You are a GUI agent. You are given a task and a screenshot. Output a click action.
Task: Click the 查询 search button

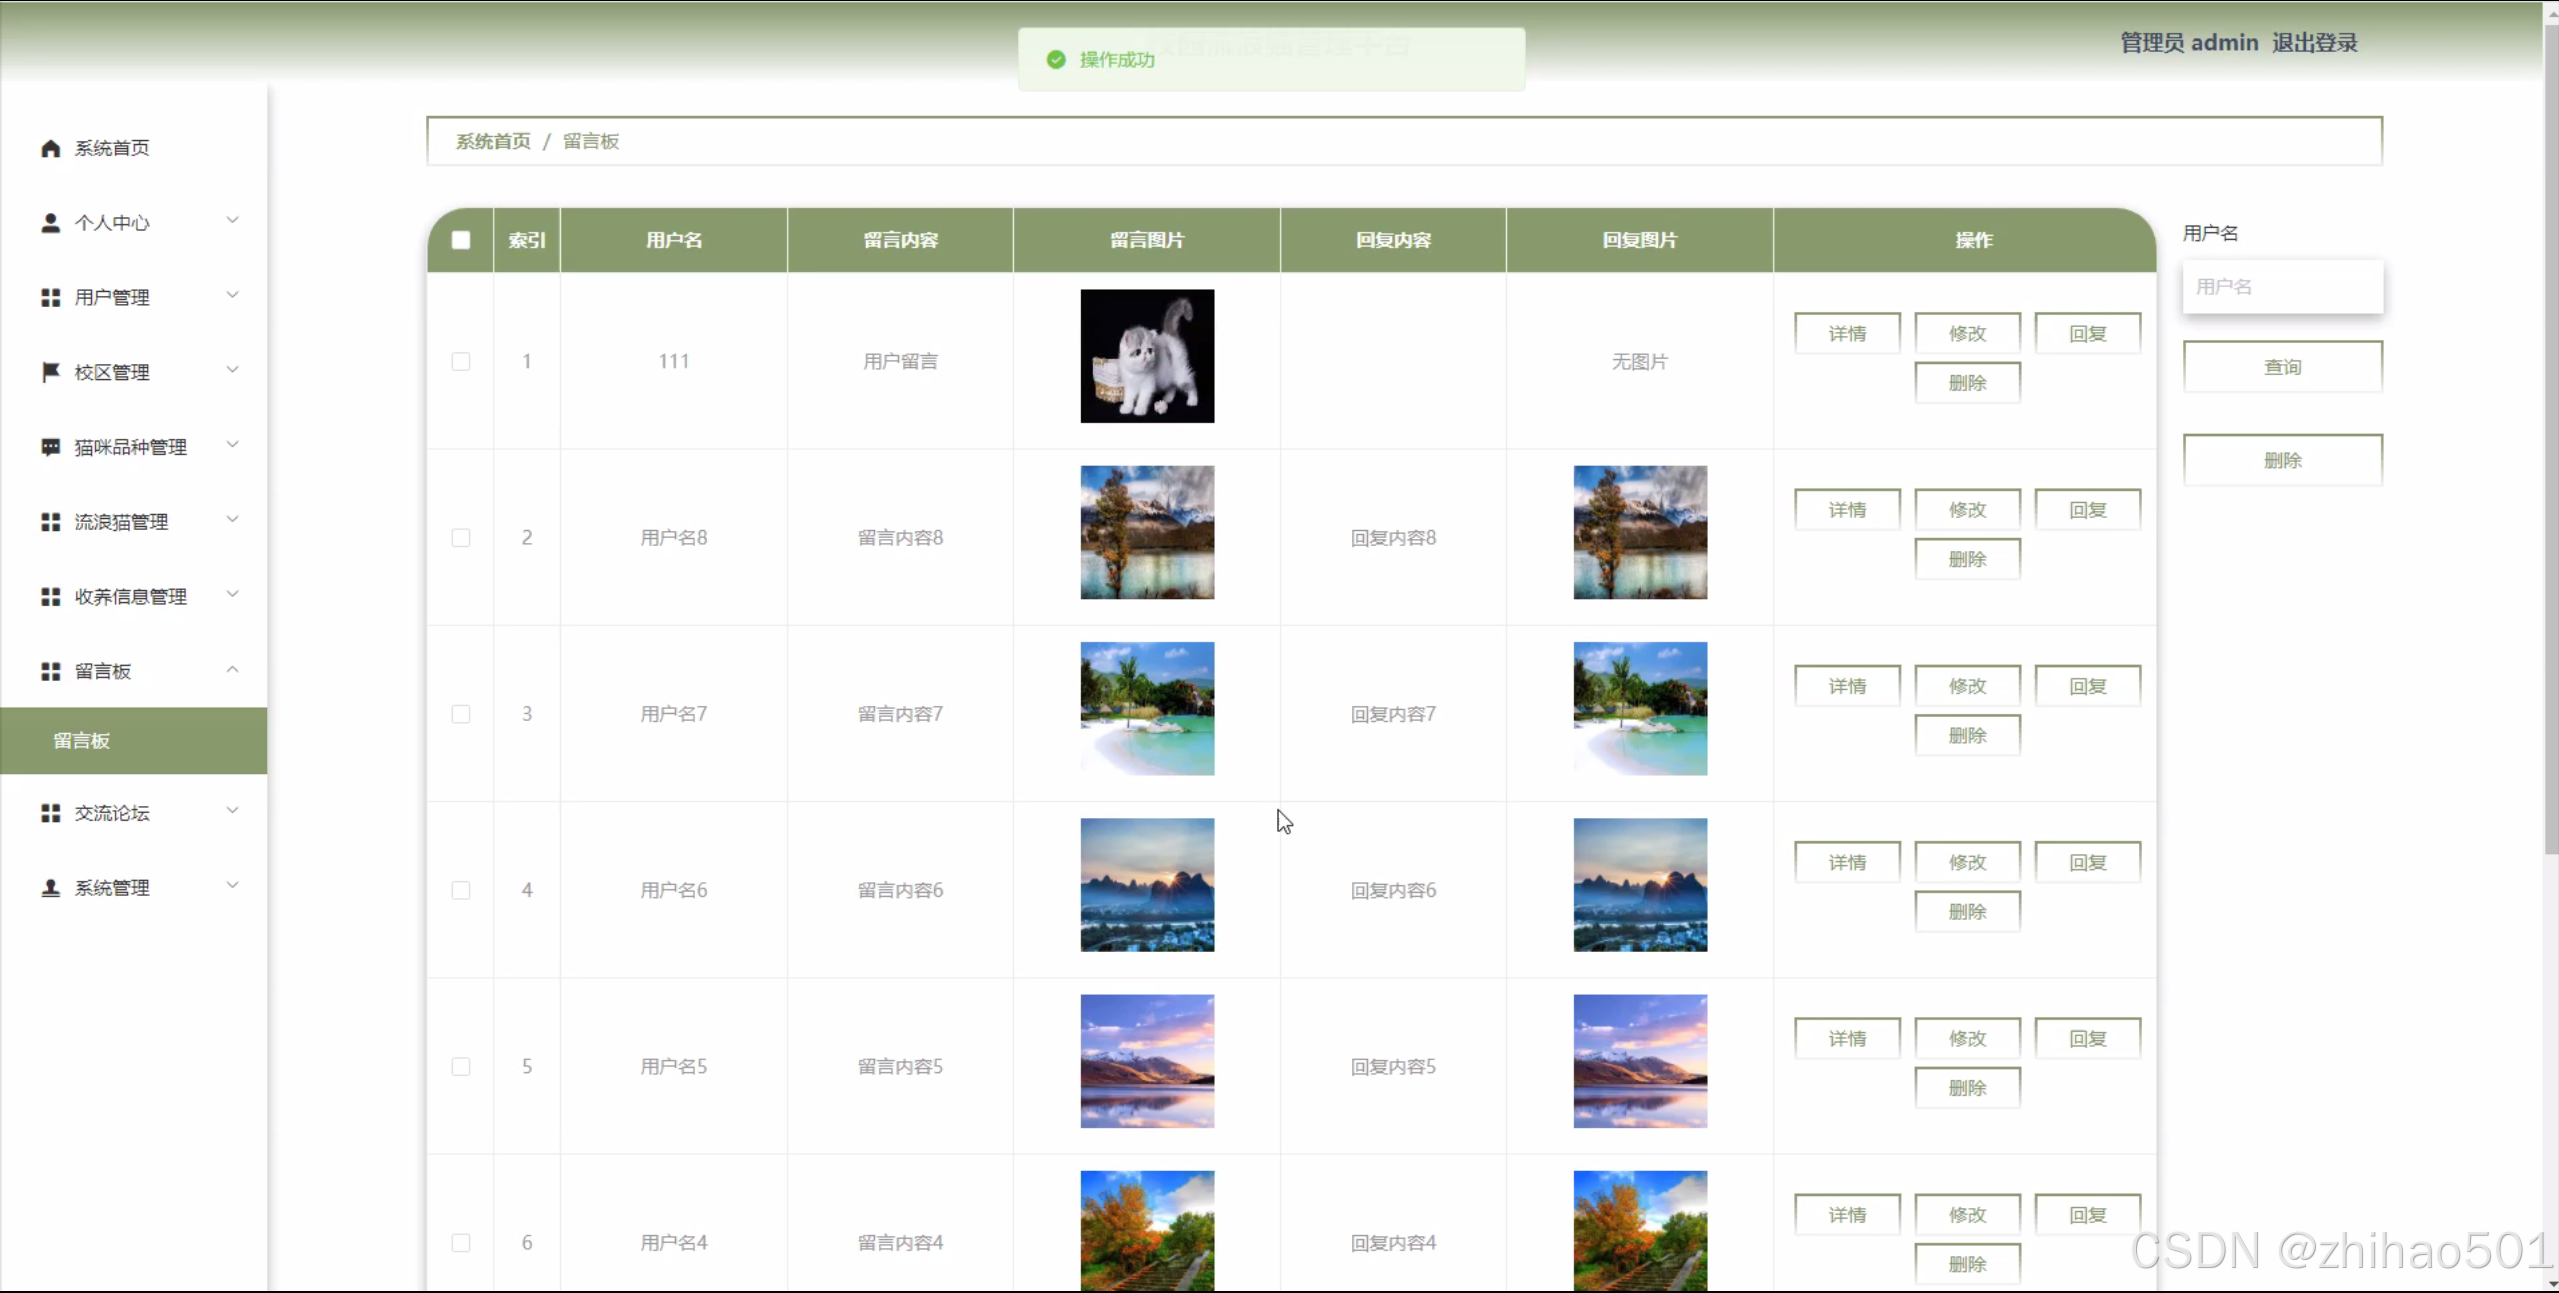pyautogui.click(x=2282, y=367)
